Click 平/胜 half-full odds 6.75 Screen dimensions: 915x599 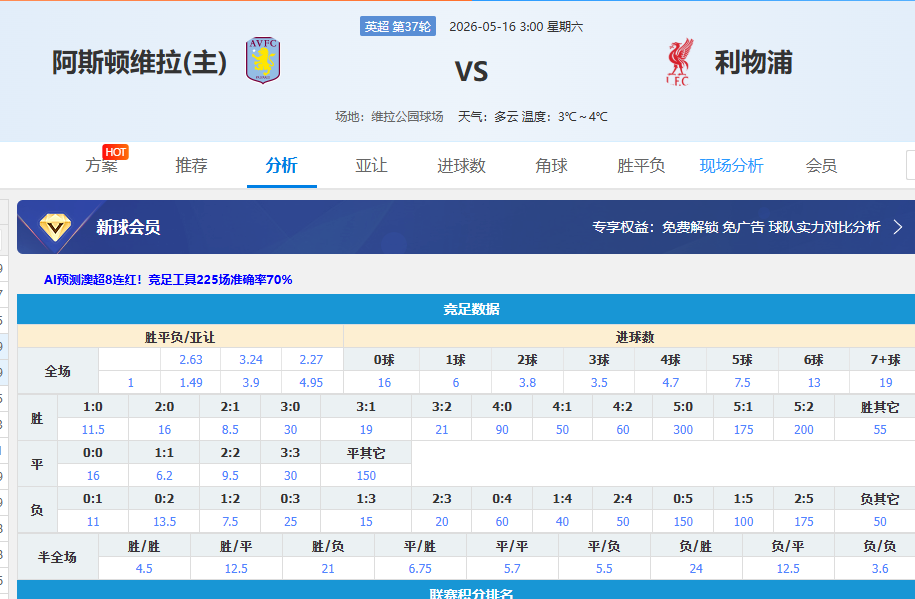(x=420, y=569)
